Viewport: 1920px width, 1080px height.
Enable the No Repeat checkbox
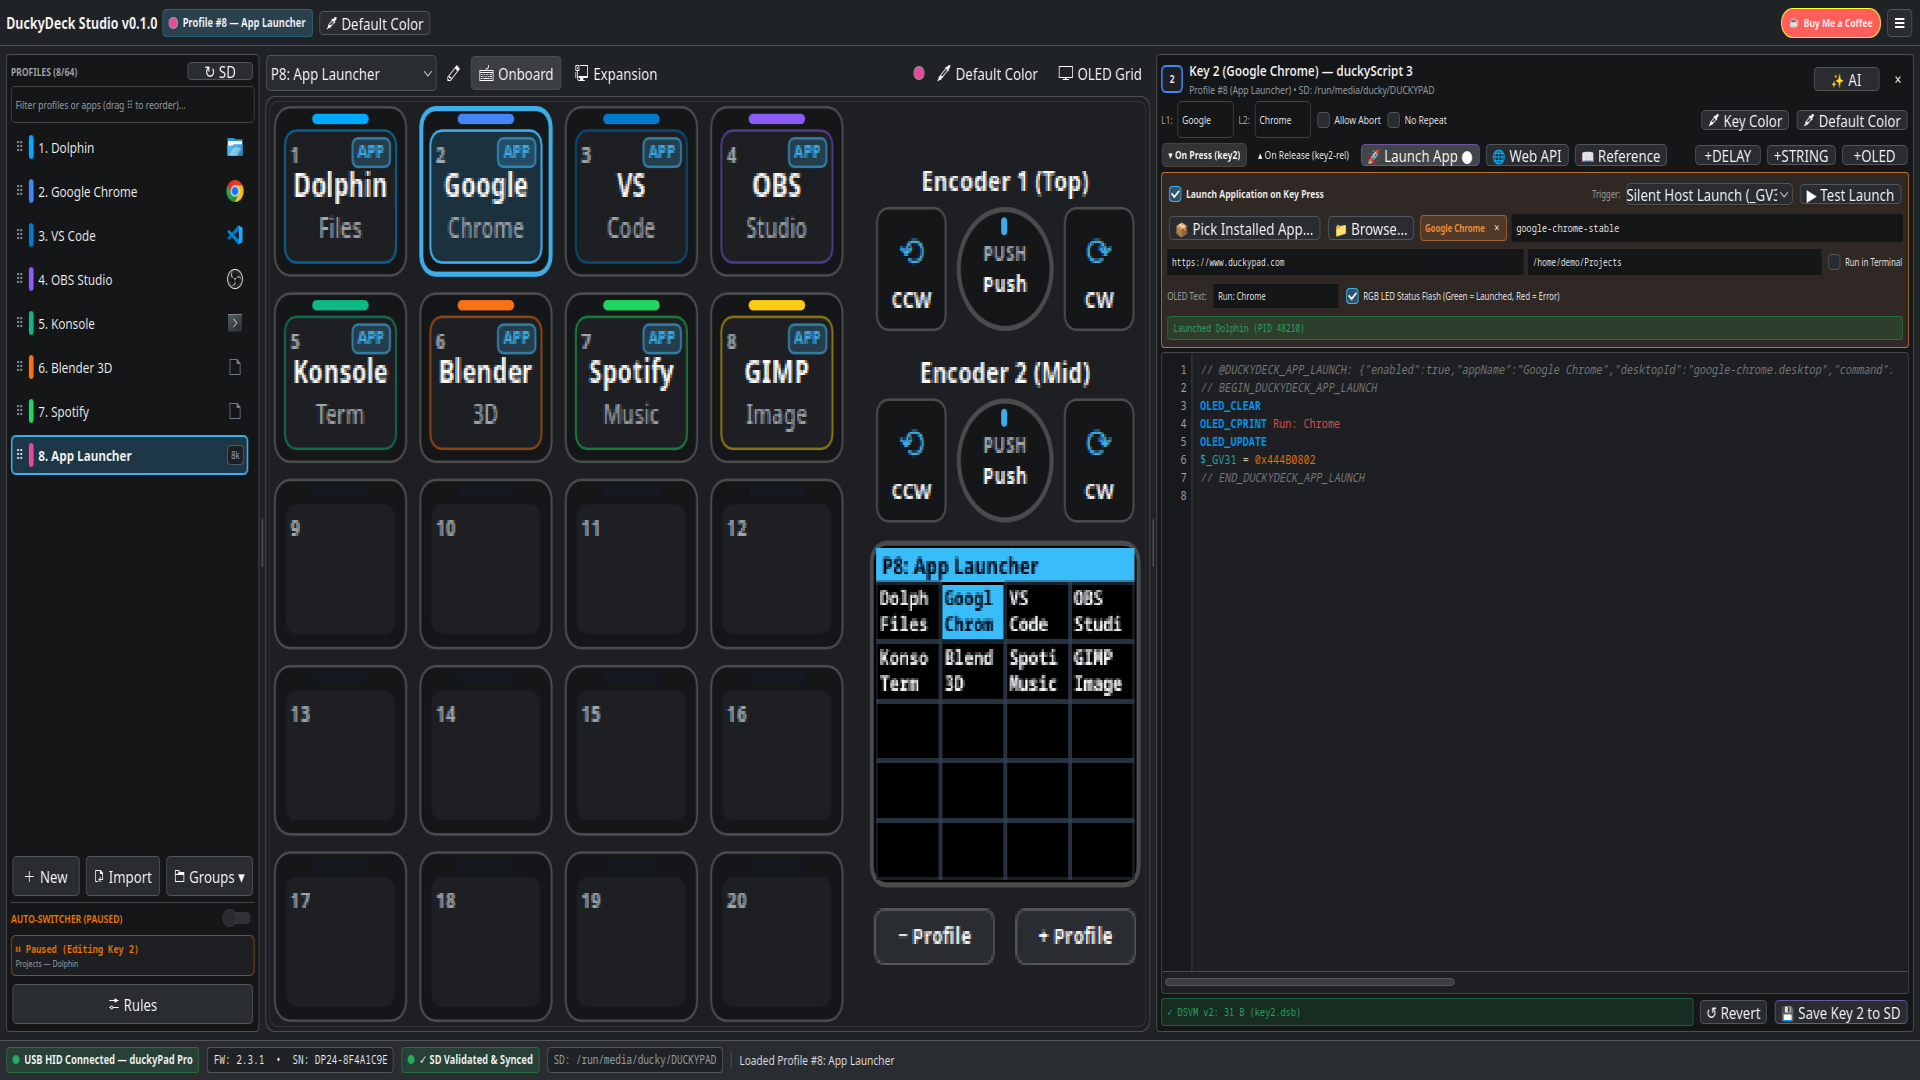coord(1394,120)
